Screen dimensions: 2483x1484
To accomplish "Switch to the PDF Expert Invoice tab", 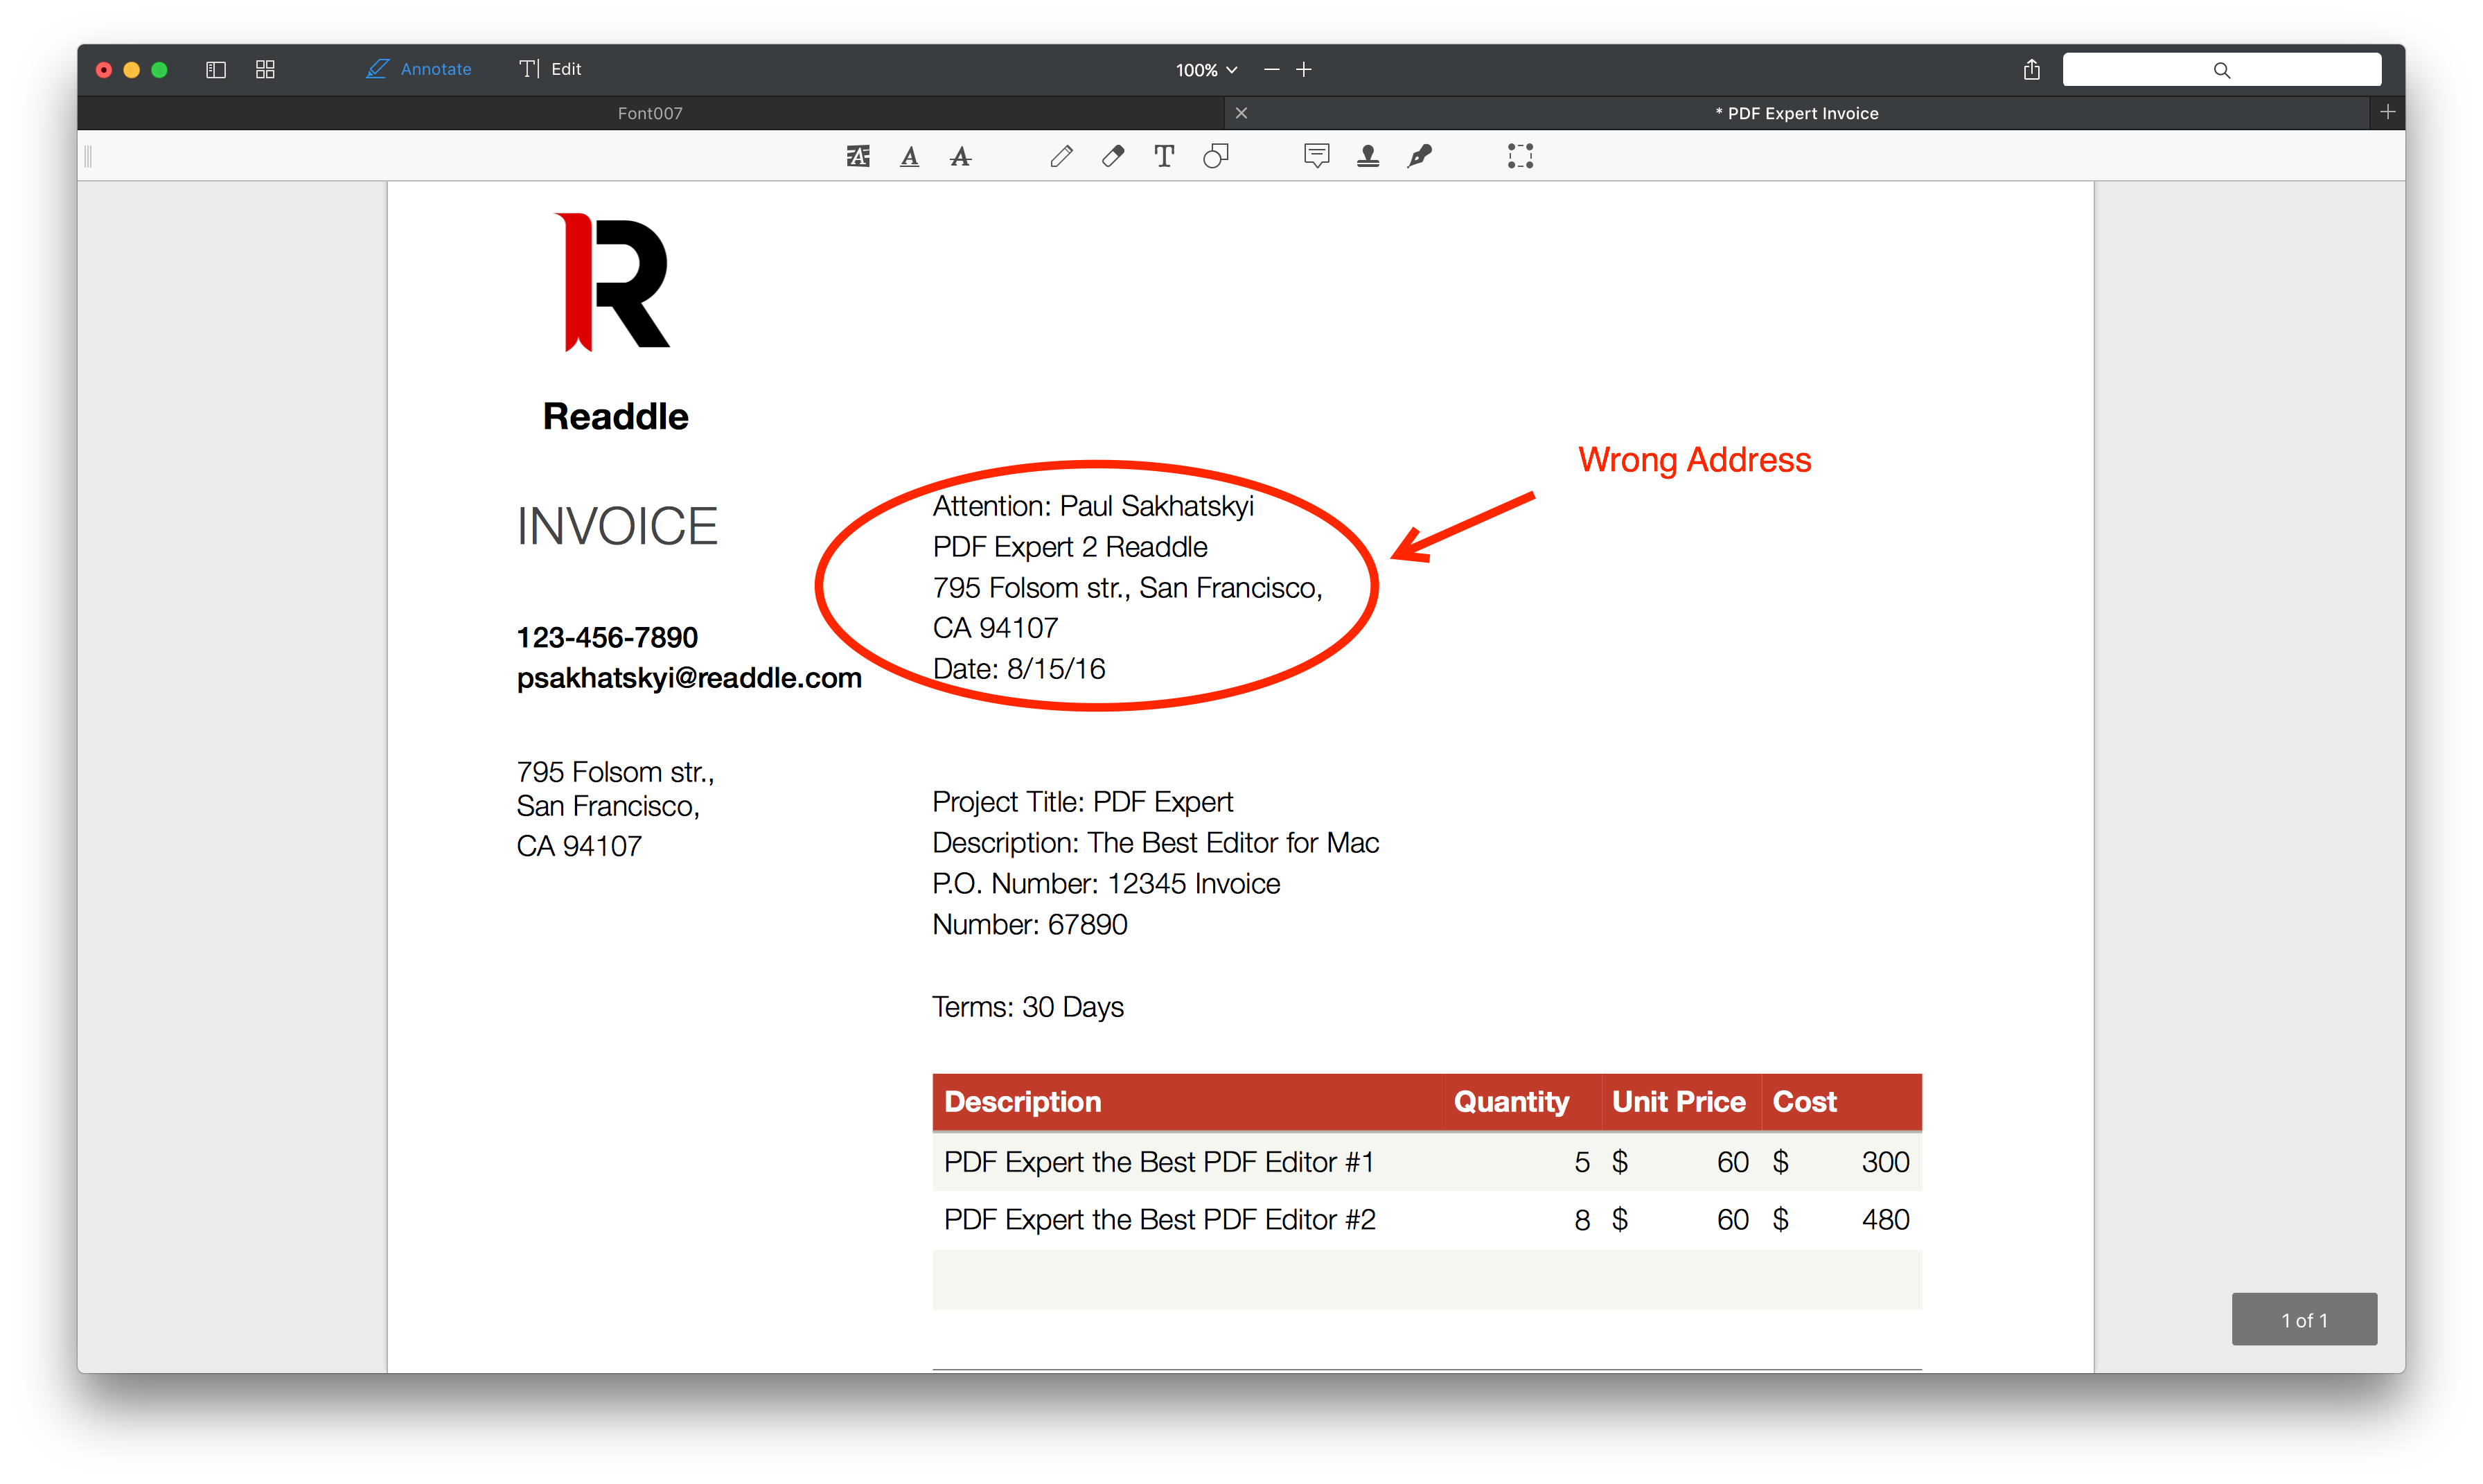I will coord(1797,112).
